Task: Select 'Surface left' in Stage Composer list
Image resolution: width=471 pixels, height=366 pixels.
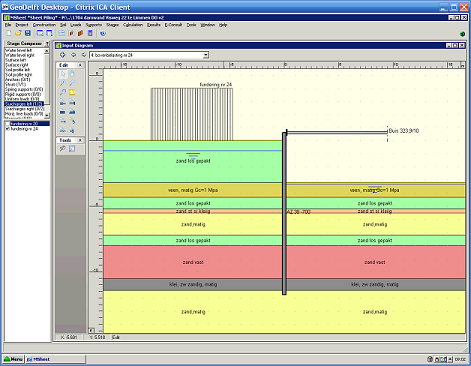Action: click(15, 60)
